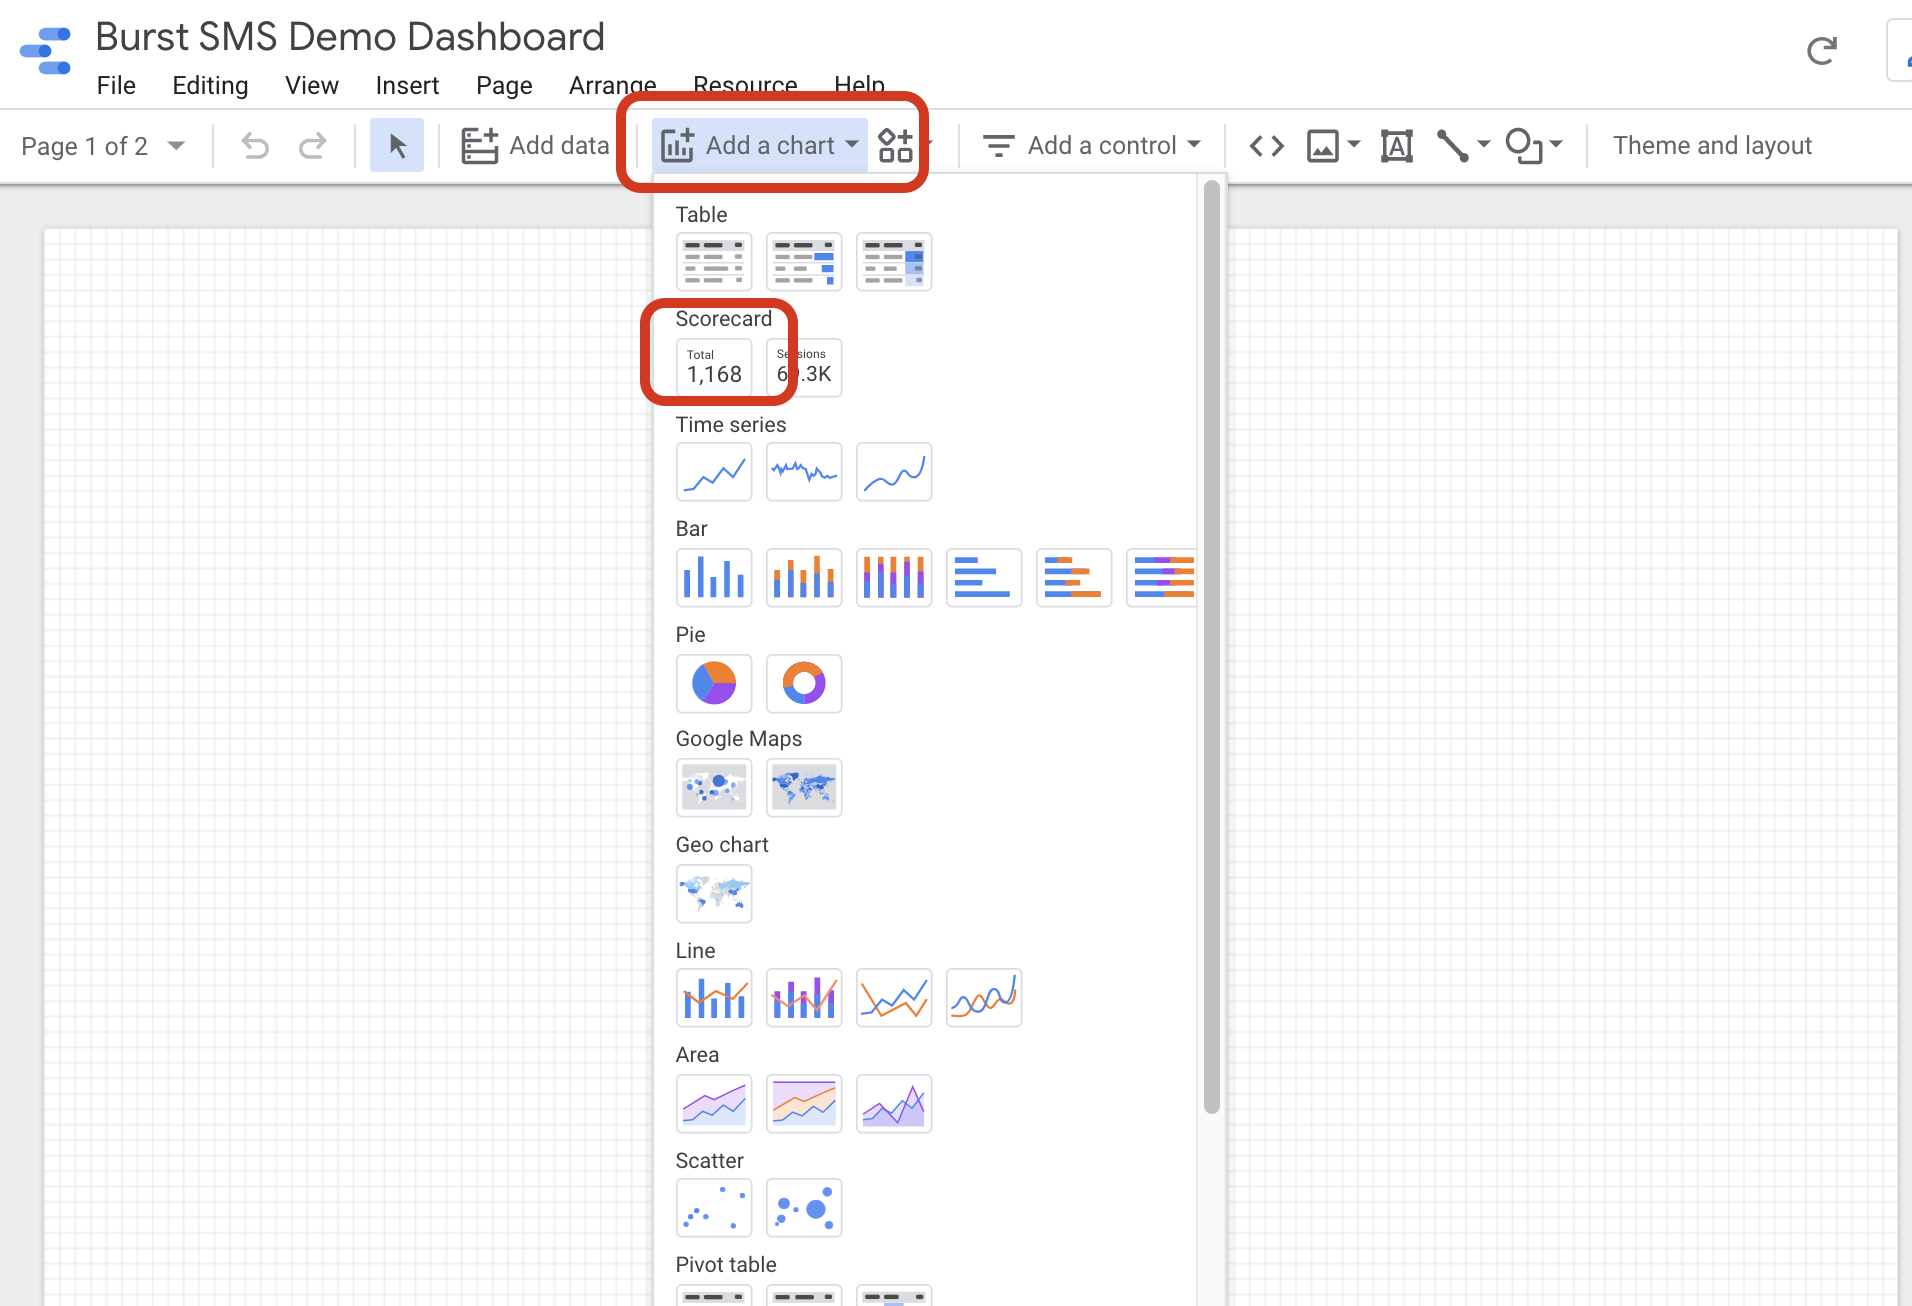Image resolution: width=1912 pixels, height=1306 pixels.
Task: Click the Looker Studio logo icon
Action: [46, 50]
